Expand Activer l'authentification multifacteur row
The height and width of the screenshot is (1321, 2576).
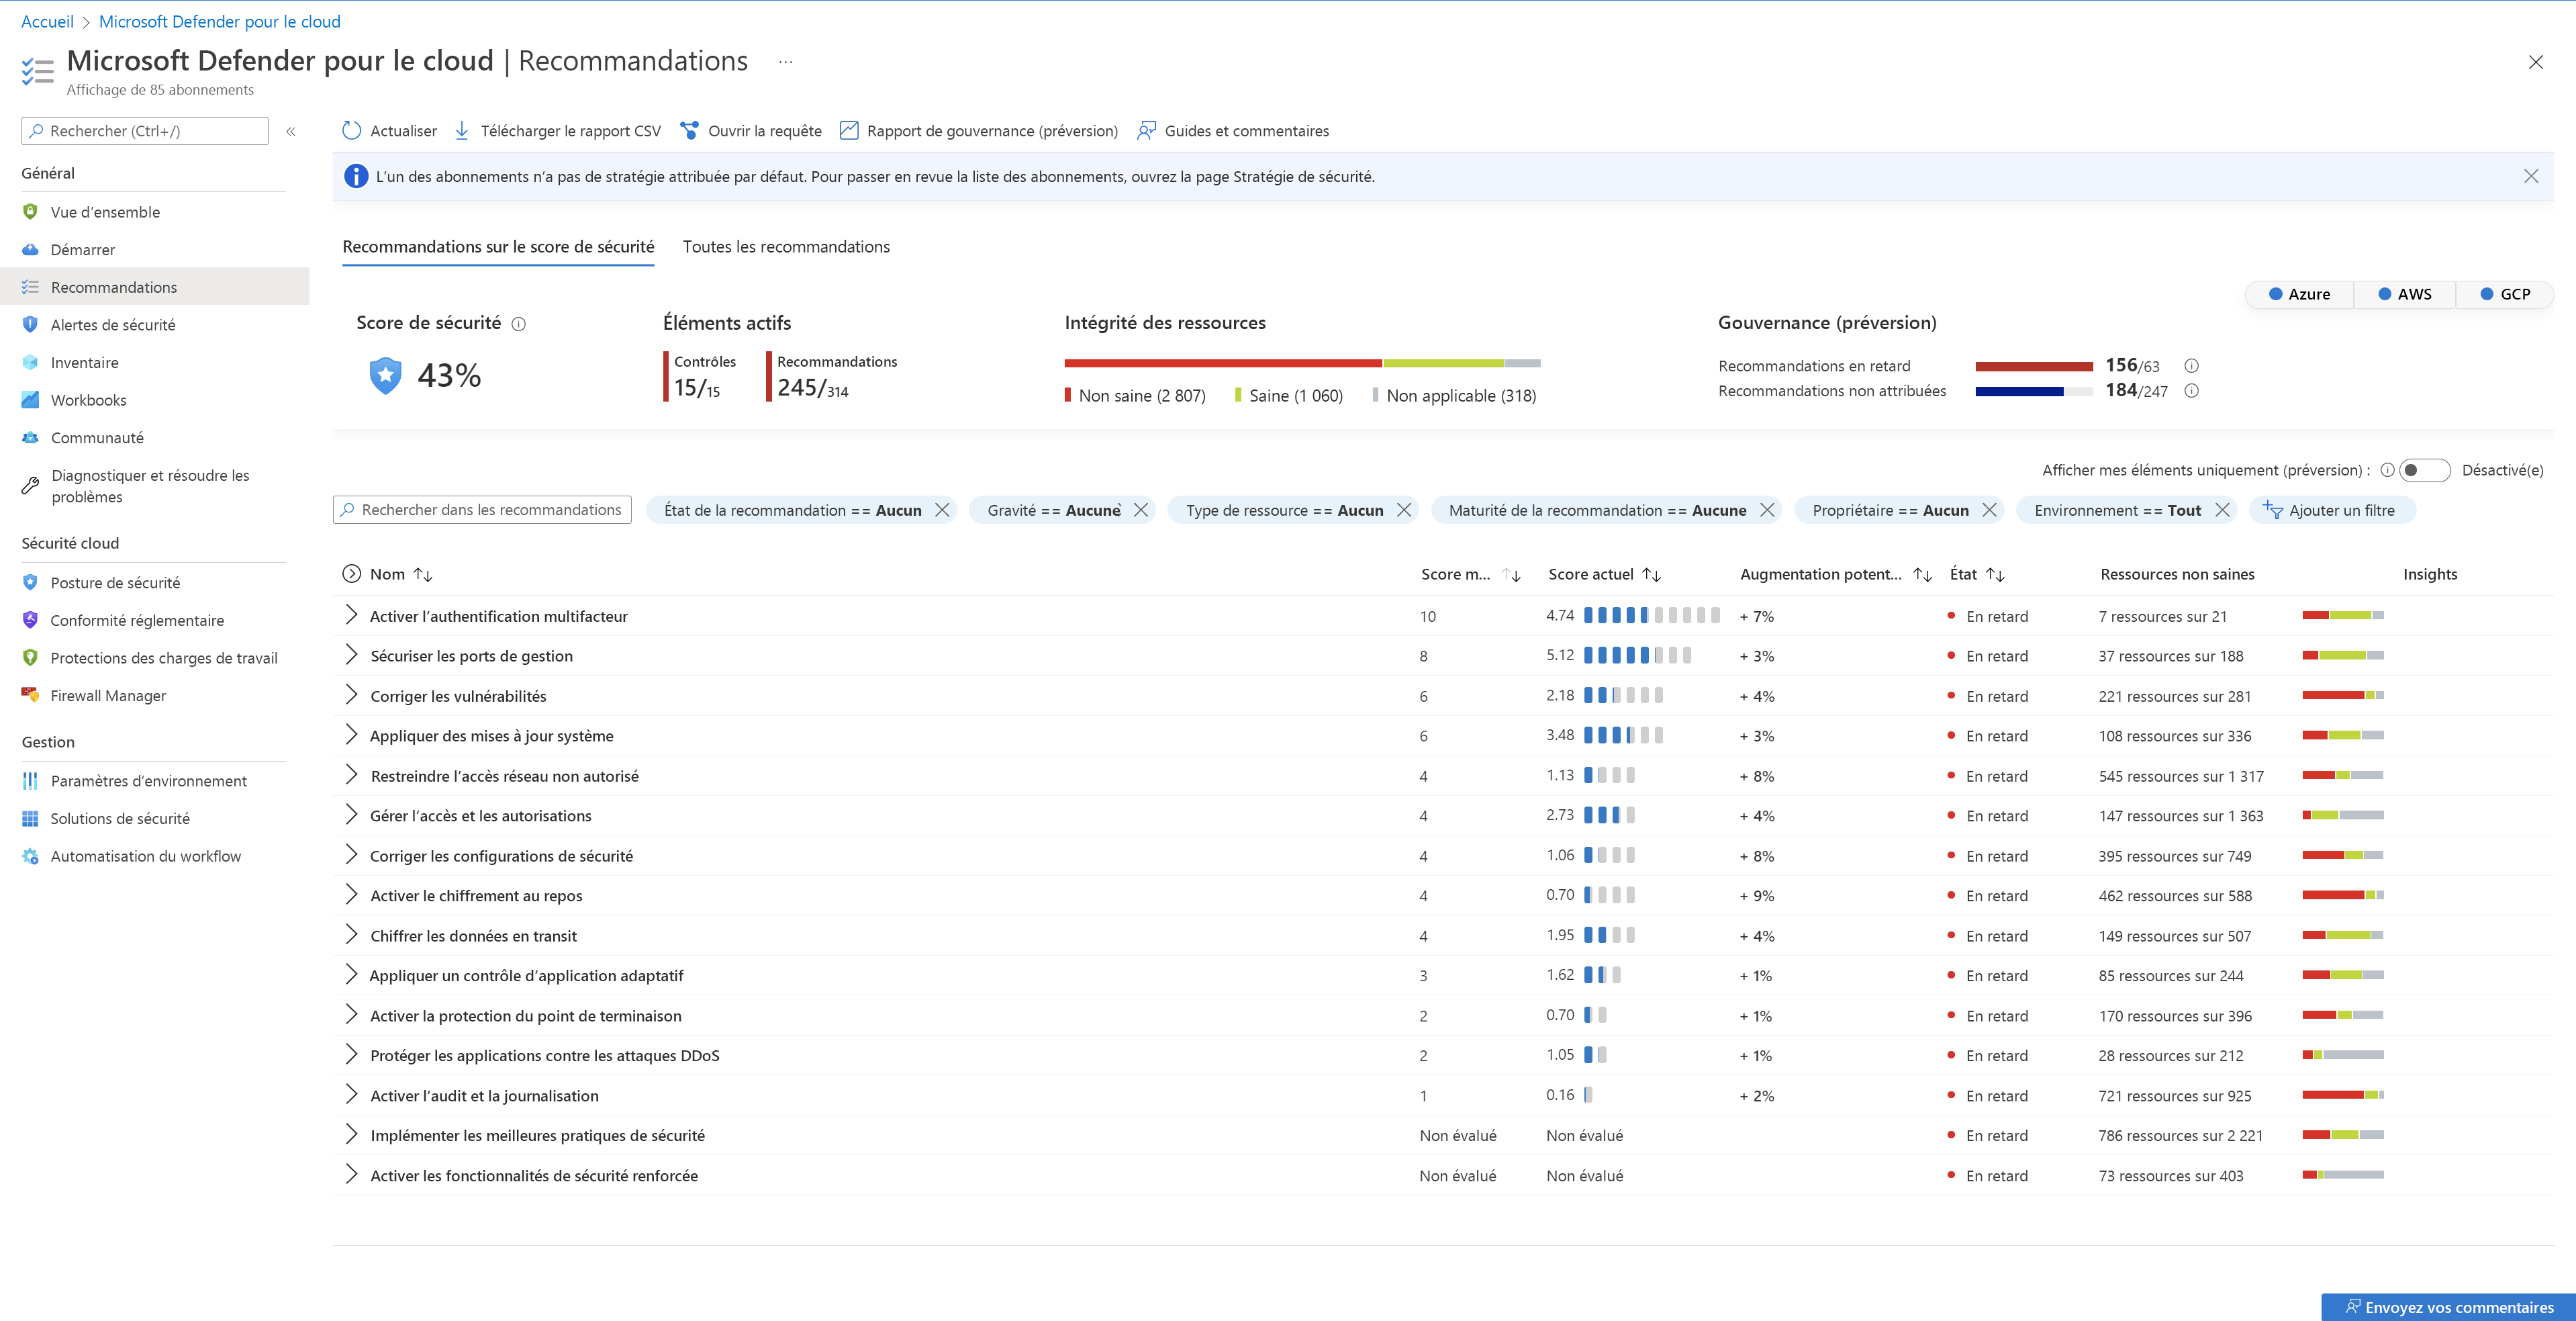pyautogui.click(x=351, y=615)
